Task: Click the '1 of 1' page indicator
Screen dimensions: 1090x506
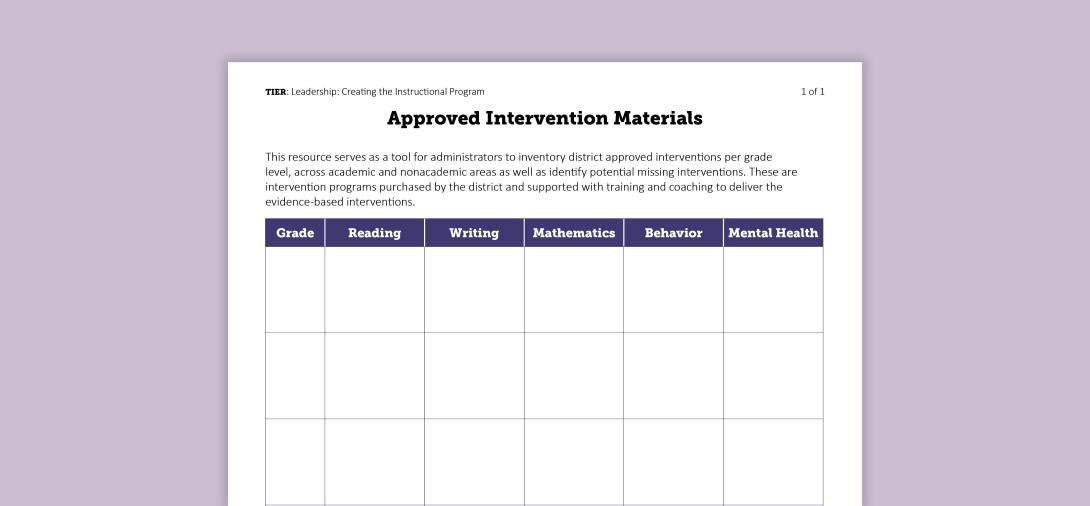Action: pyautogui.click(x=812, y=92)
